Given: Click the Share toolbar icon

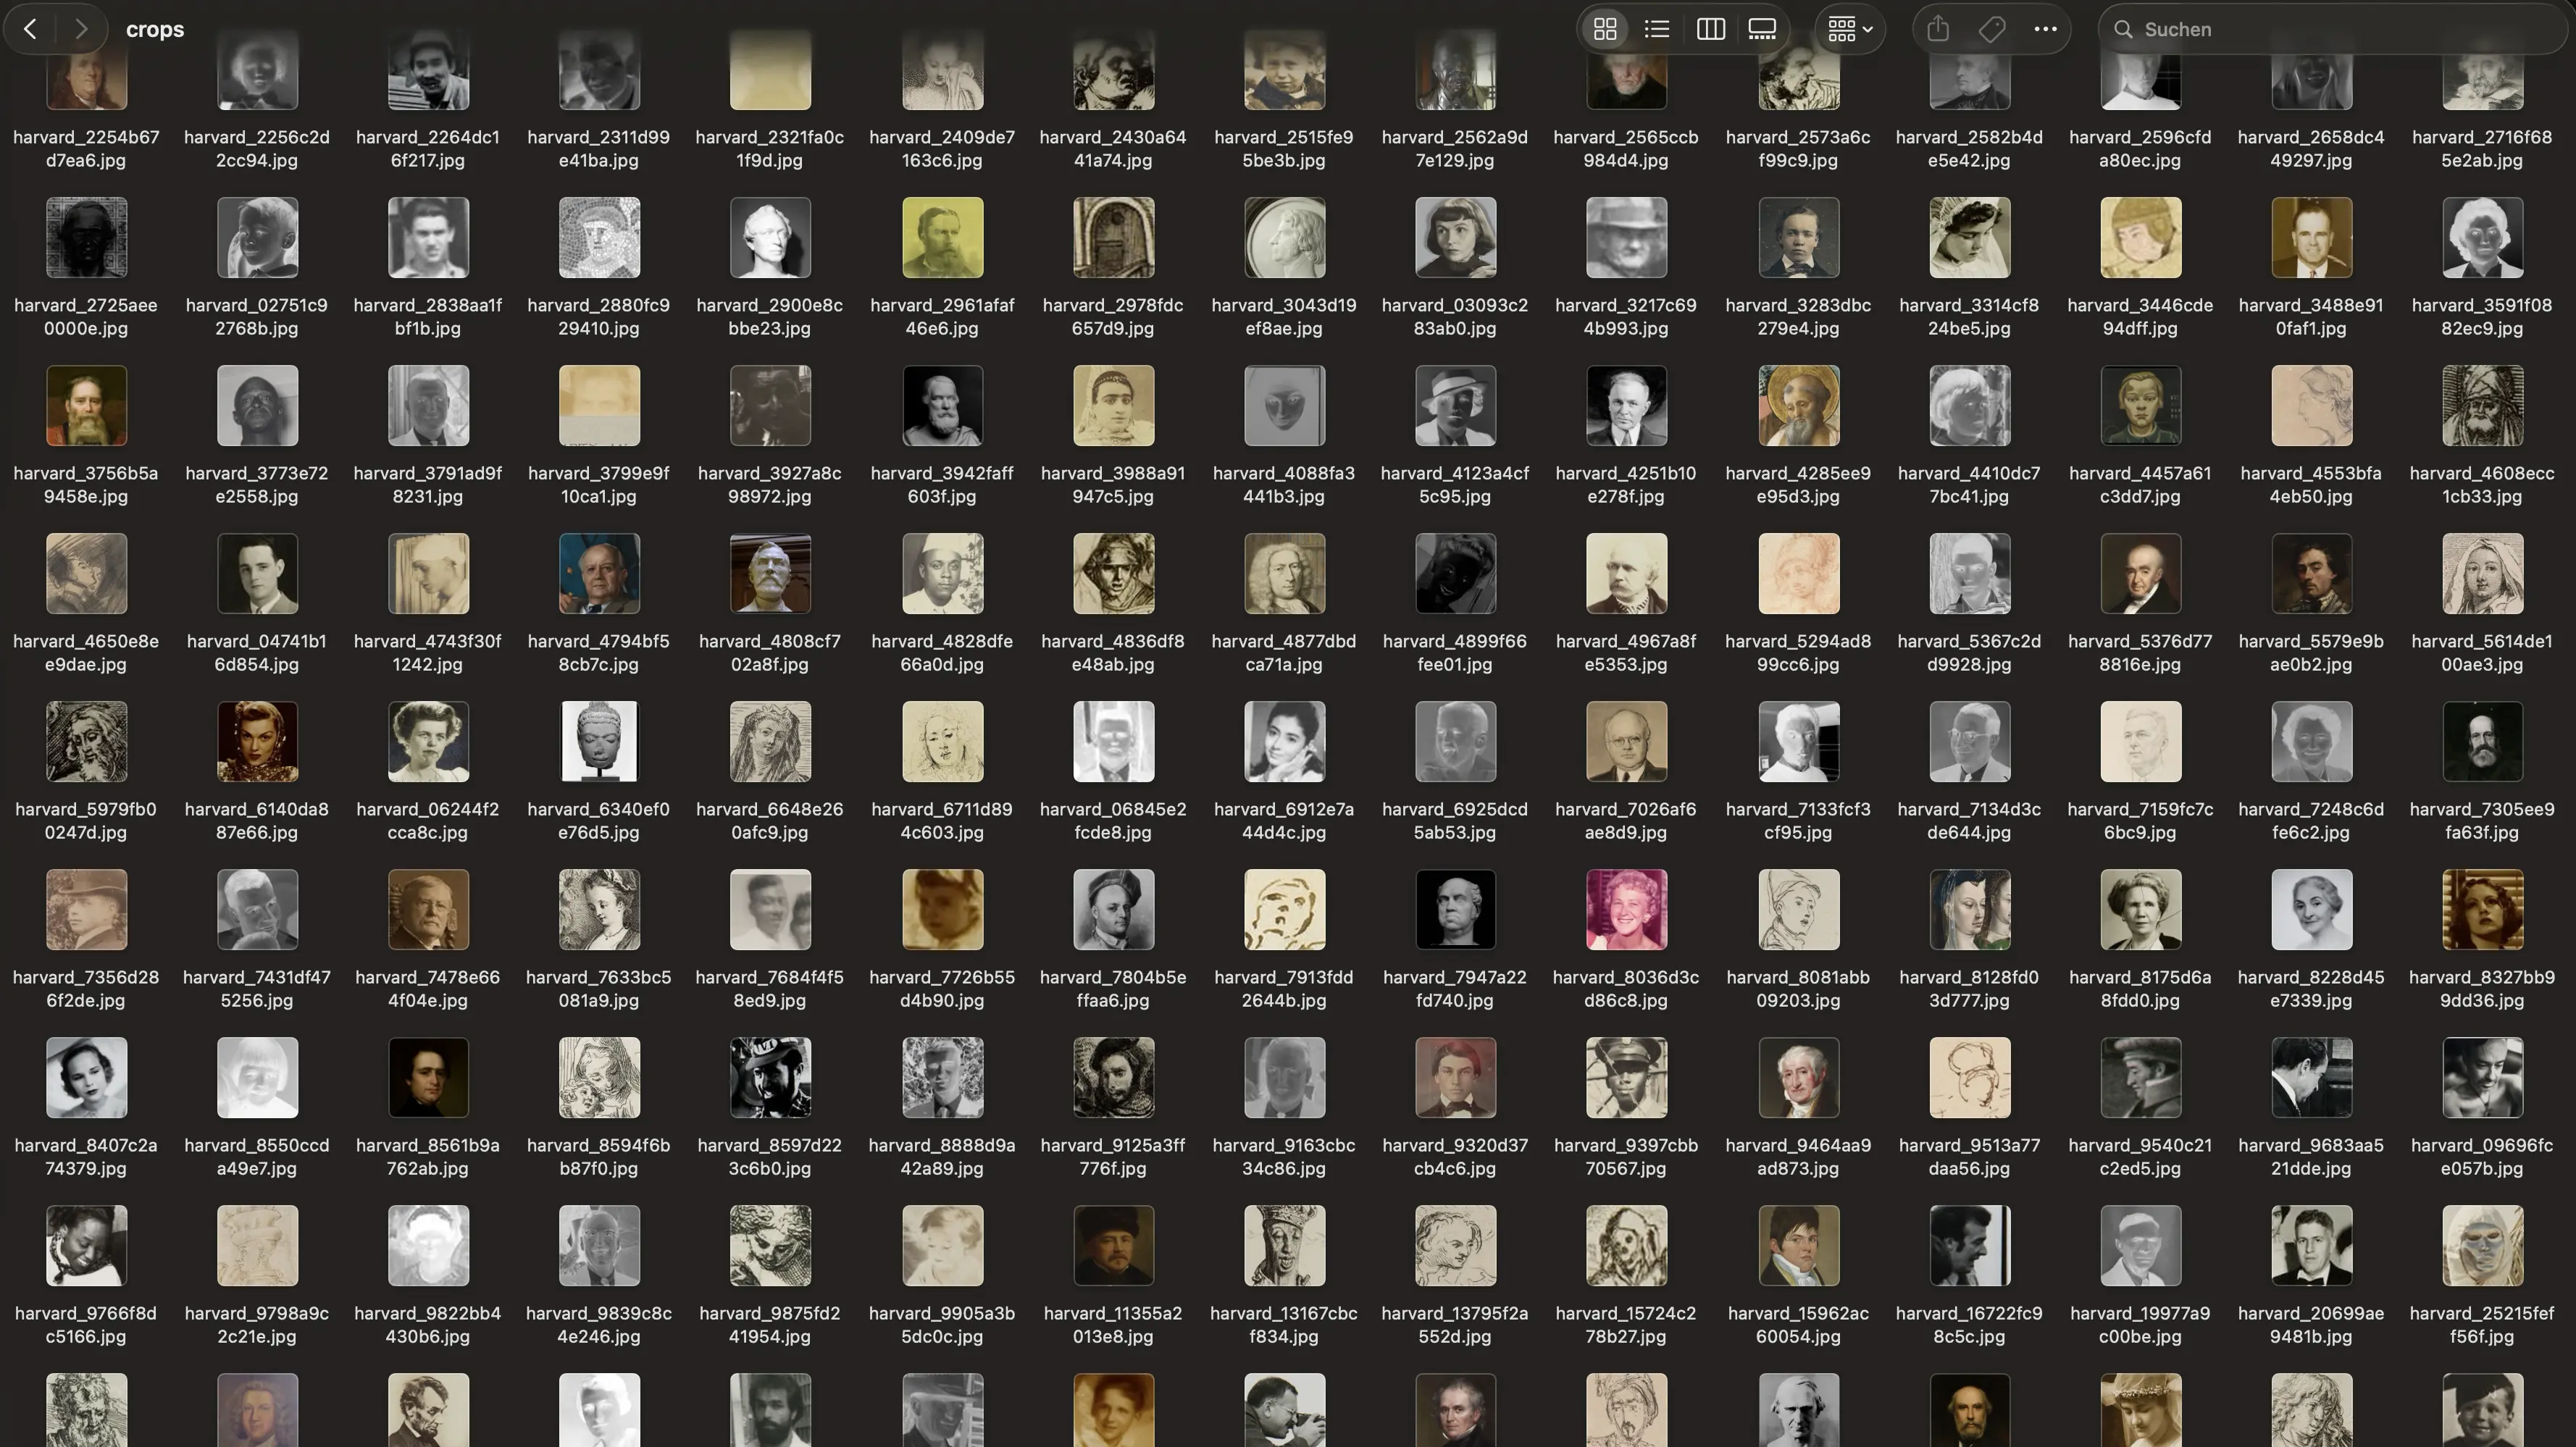Looking at the screenshot, I should [1938, 29].
